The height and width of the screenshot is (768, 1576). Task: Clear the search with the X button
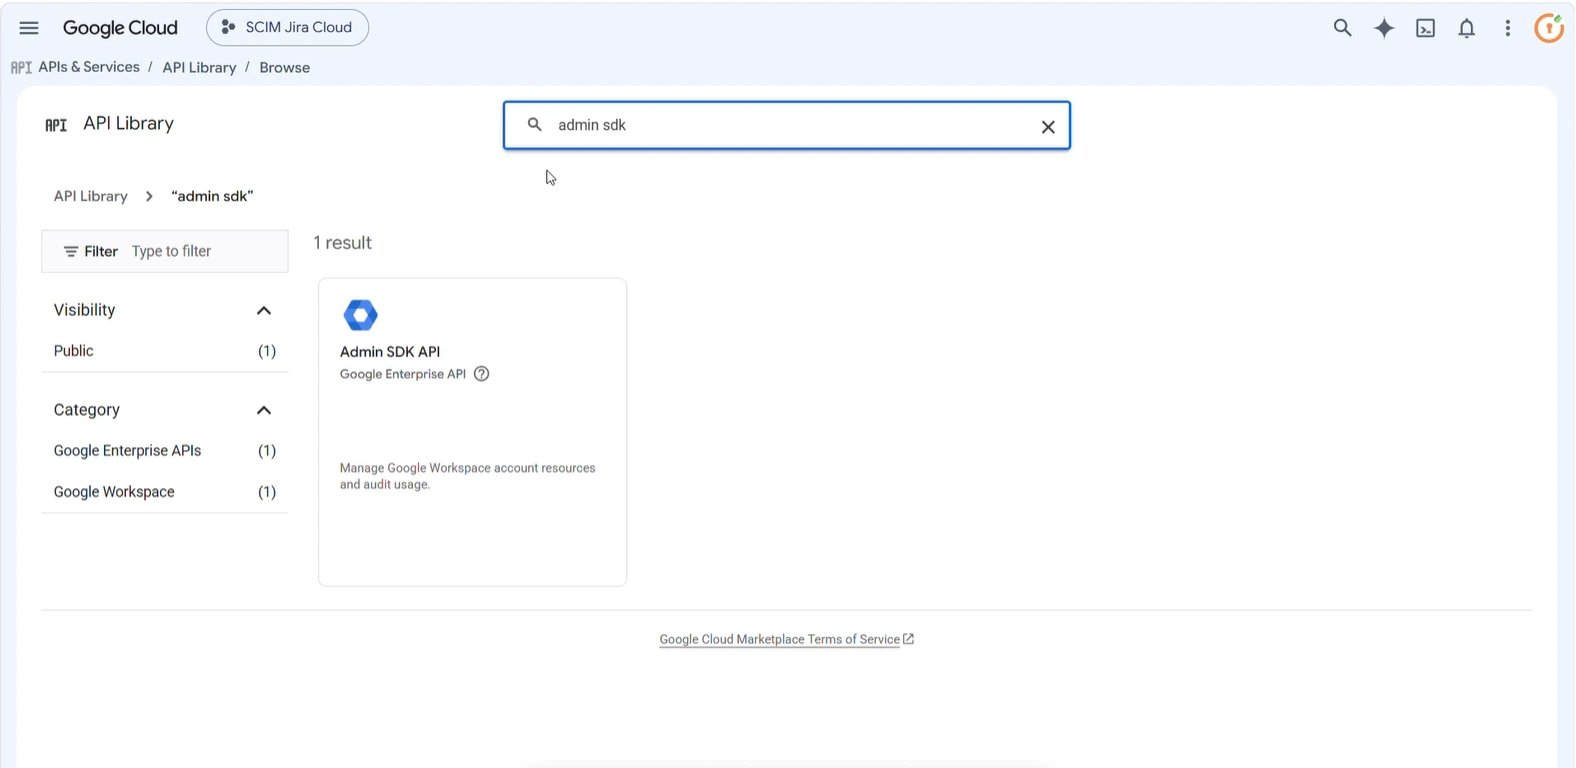coord(1048,127)
